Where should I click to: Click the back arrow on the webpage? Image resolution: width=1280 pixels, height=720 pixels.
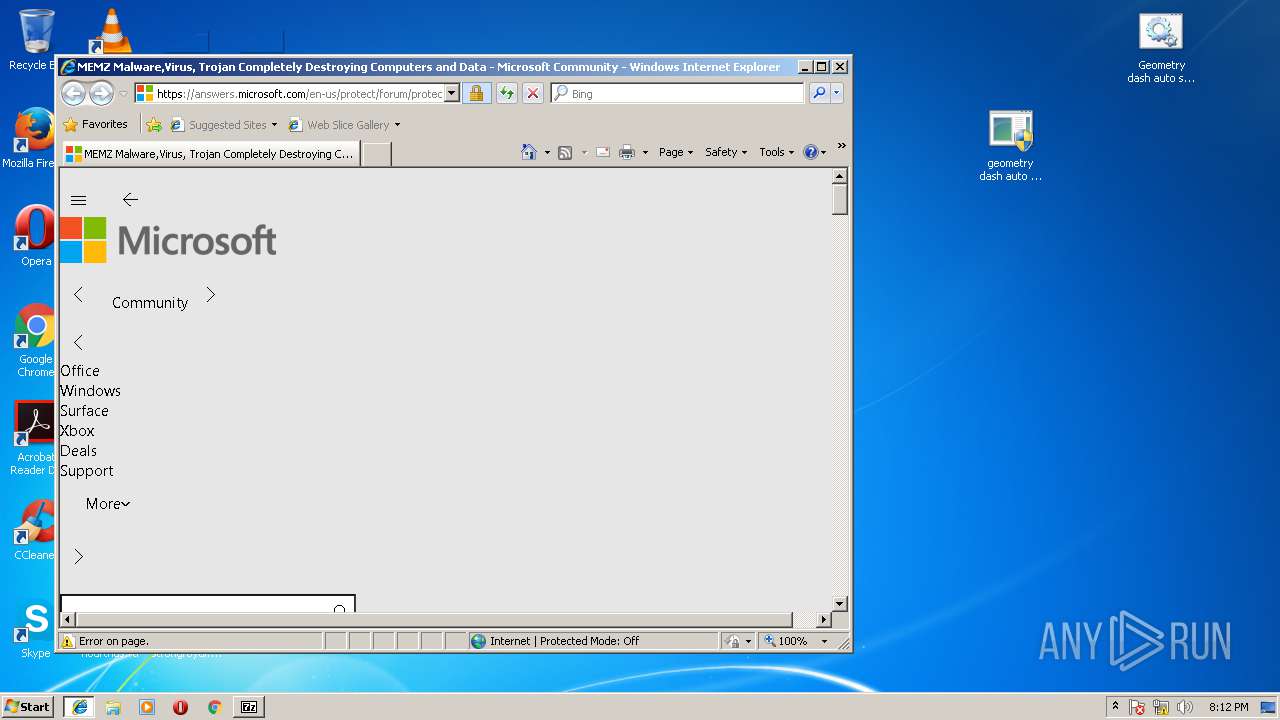click(130, 200)
